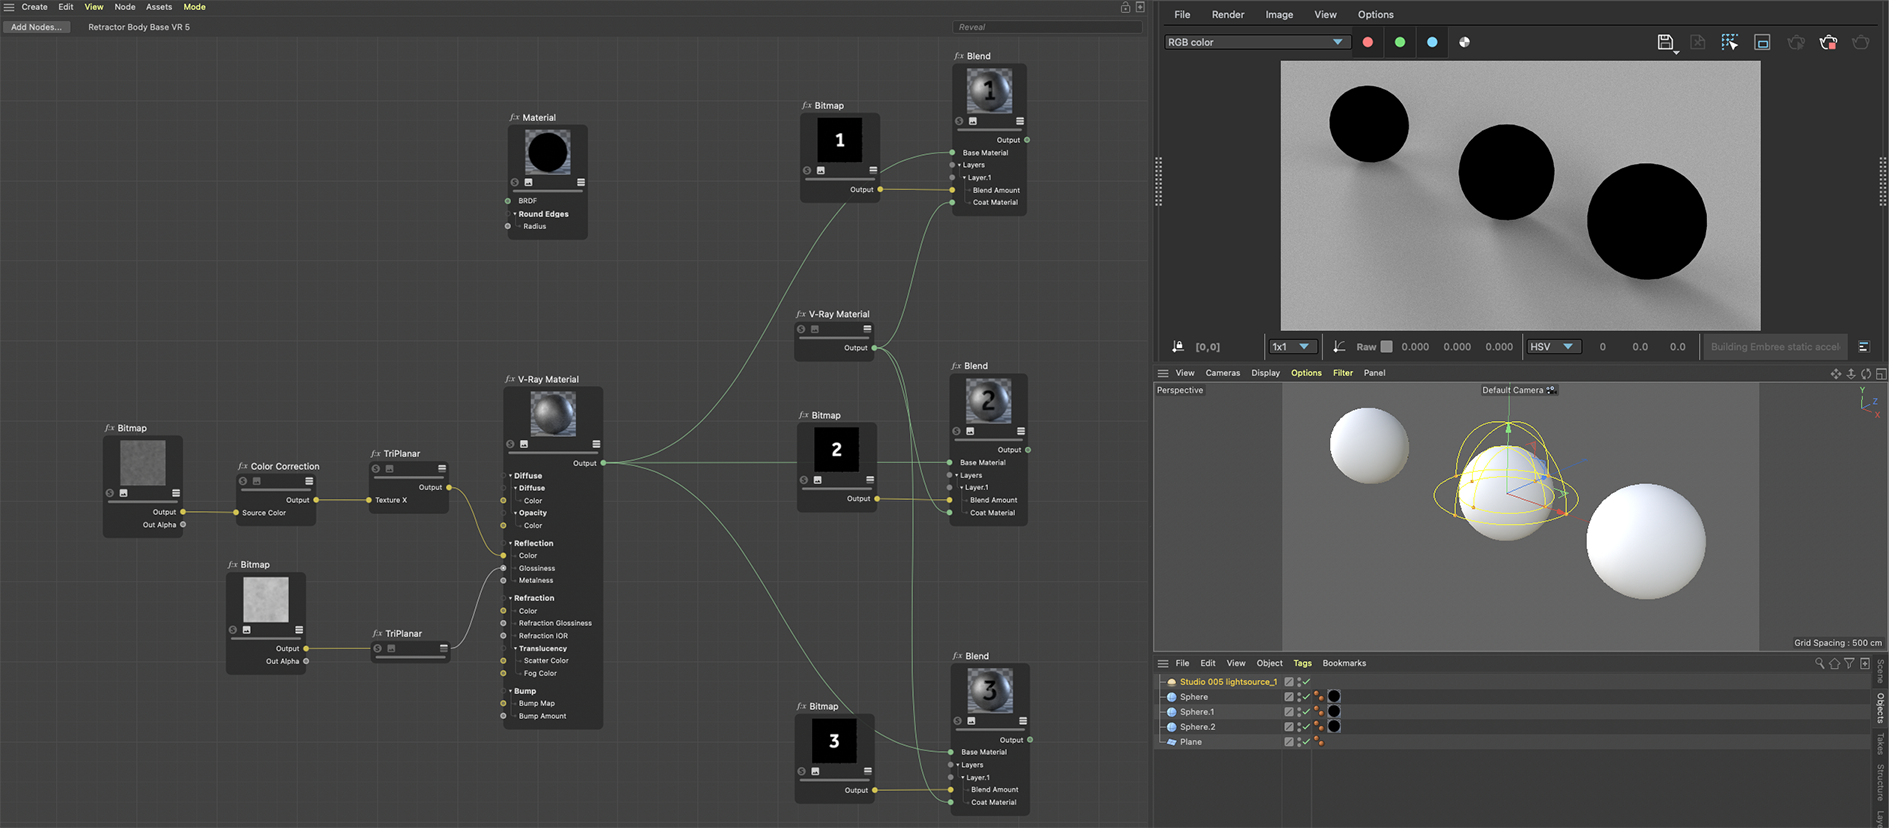Open the node editor Create menu
The image size is (1889, 828).
tap(35, 7)
